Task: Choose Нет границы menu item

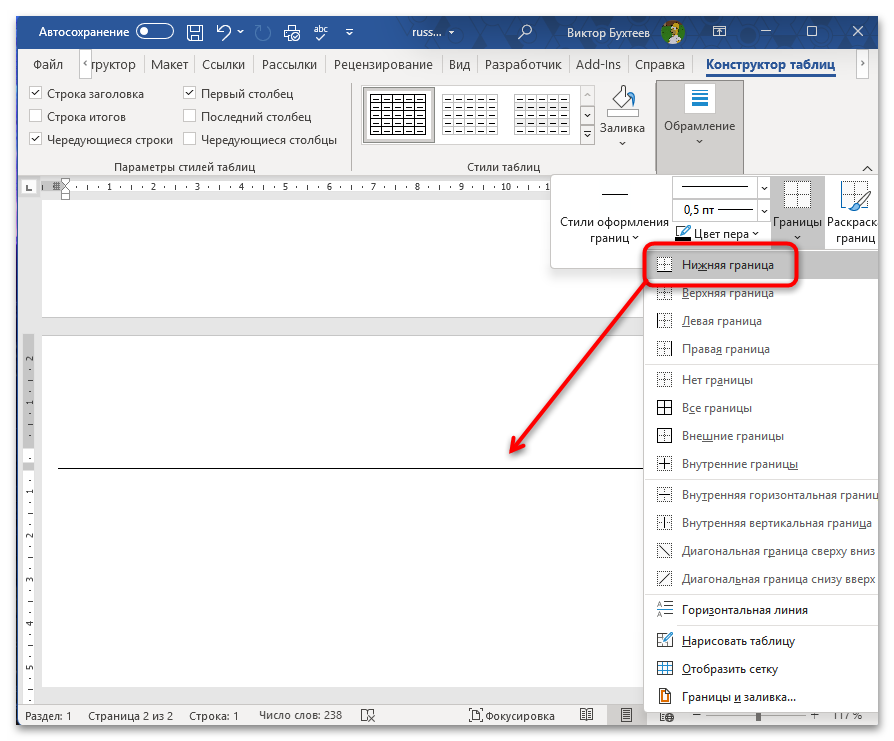Action: pos(761,380)
